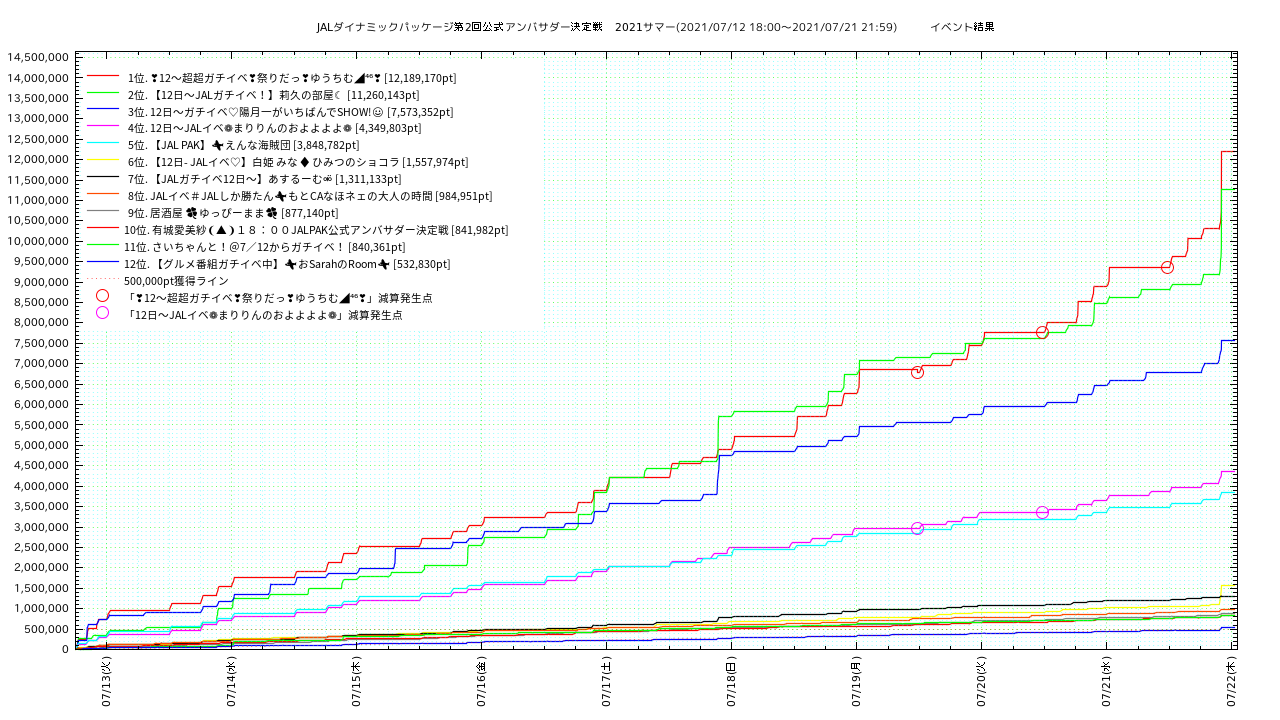Viewport: 1280px width, 720px height.
Task: Click the '07/21(水)' date label
Action: click(1107, 683)
